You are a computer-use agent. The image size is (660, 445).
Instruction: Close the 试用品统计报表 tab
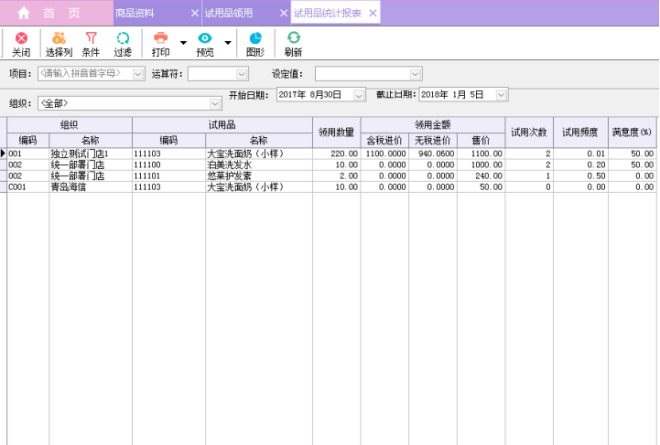click(x=373, y=13)
